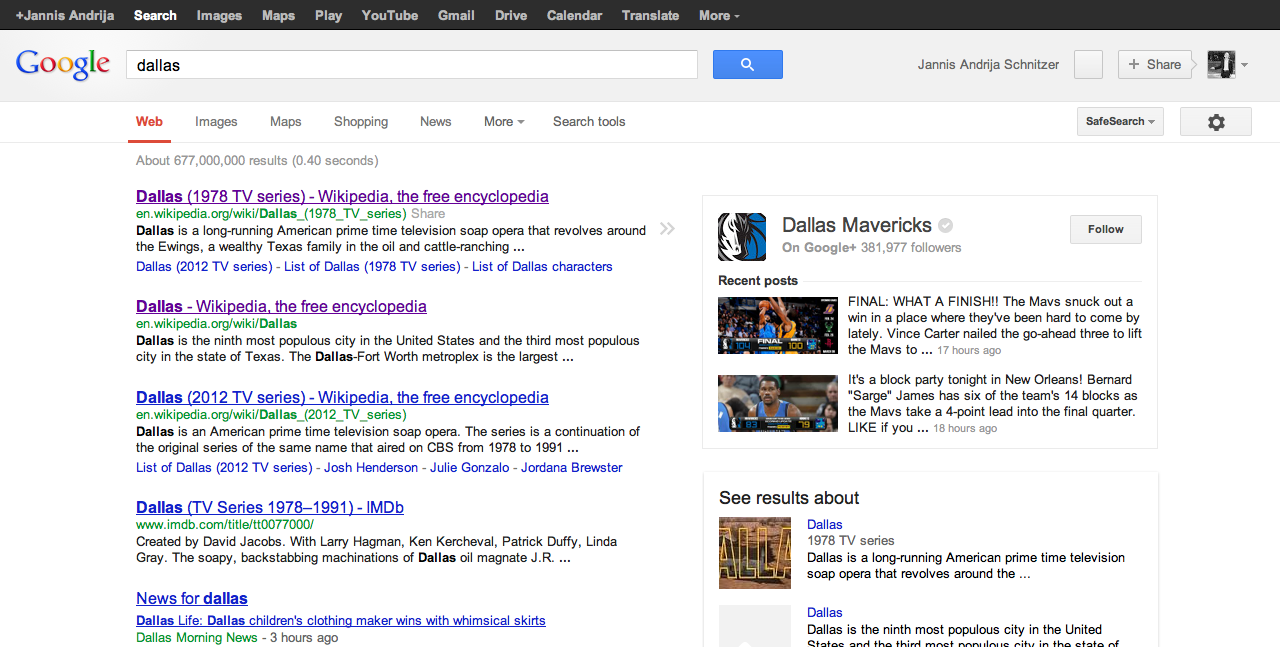Open the Dallas (2012 TV series) sitelink under the first result
The width and height of the screenshot is (1280, 647).
(x=204, y=266)
